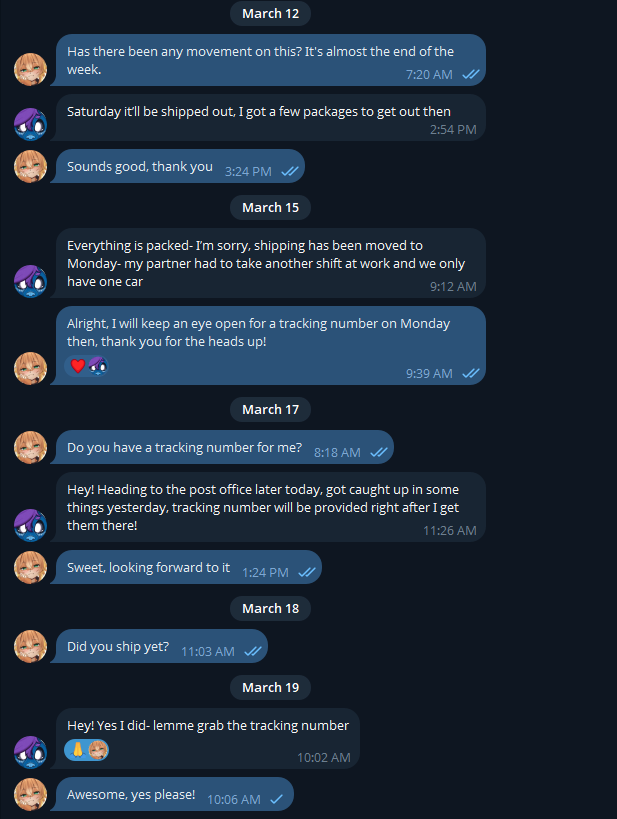Click the March 12 date badge
This screenshot has height=819, width=617.
(270, 13)
